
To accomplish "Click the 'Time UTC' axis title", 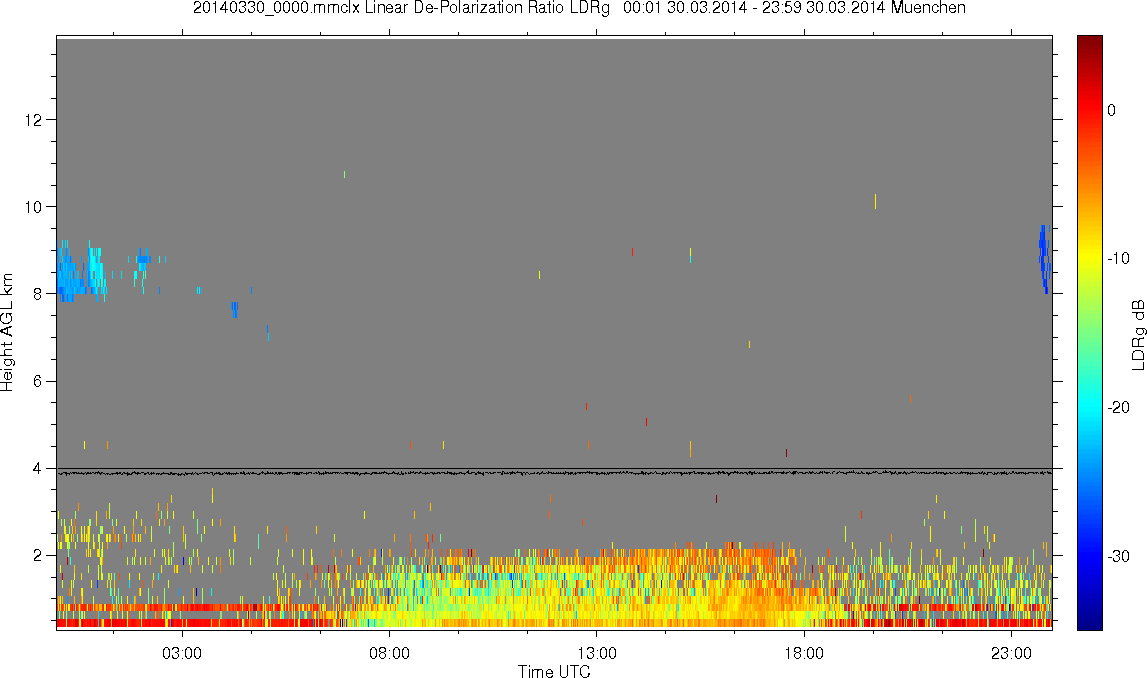I will (x=554, y=671).
